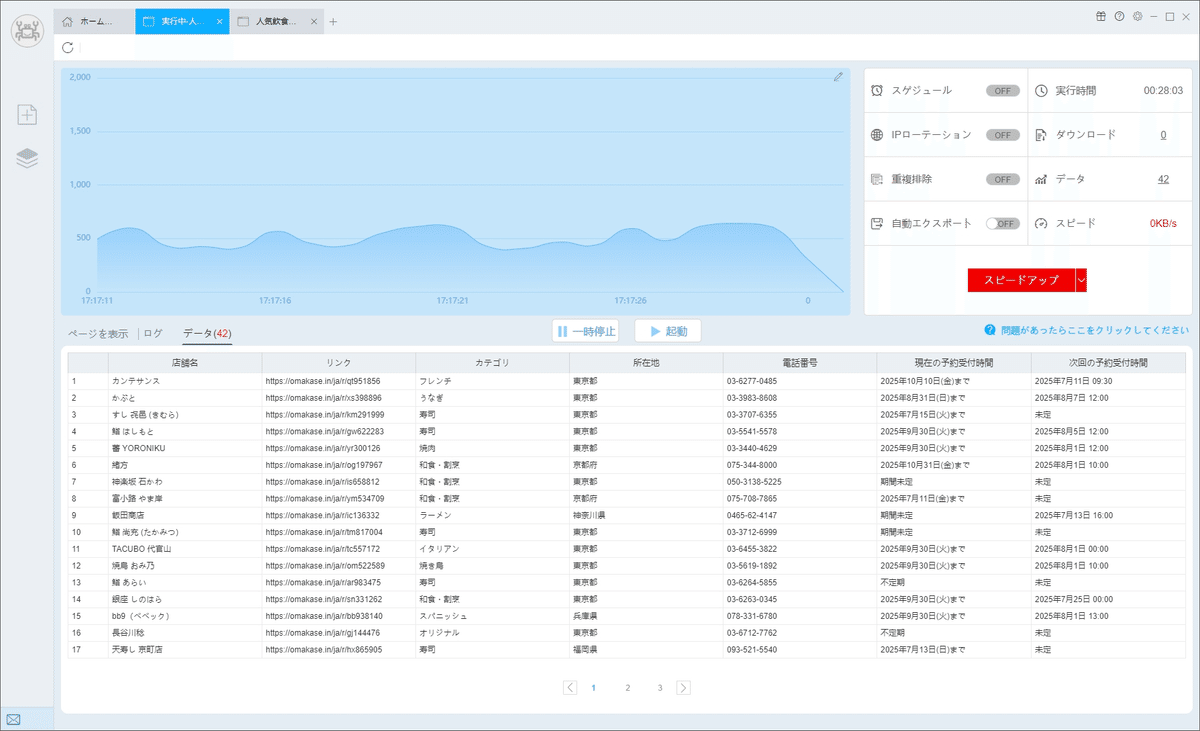
Task: Add a new tab with plus button
Action: coord(333,21)
